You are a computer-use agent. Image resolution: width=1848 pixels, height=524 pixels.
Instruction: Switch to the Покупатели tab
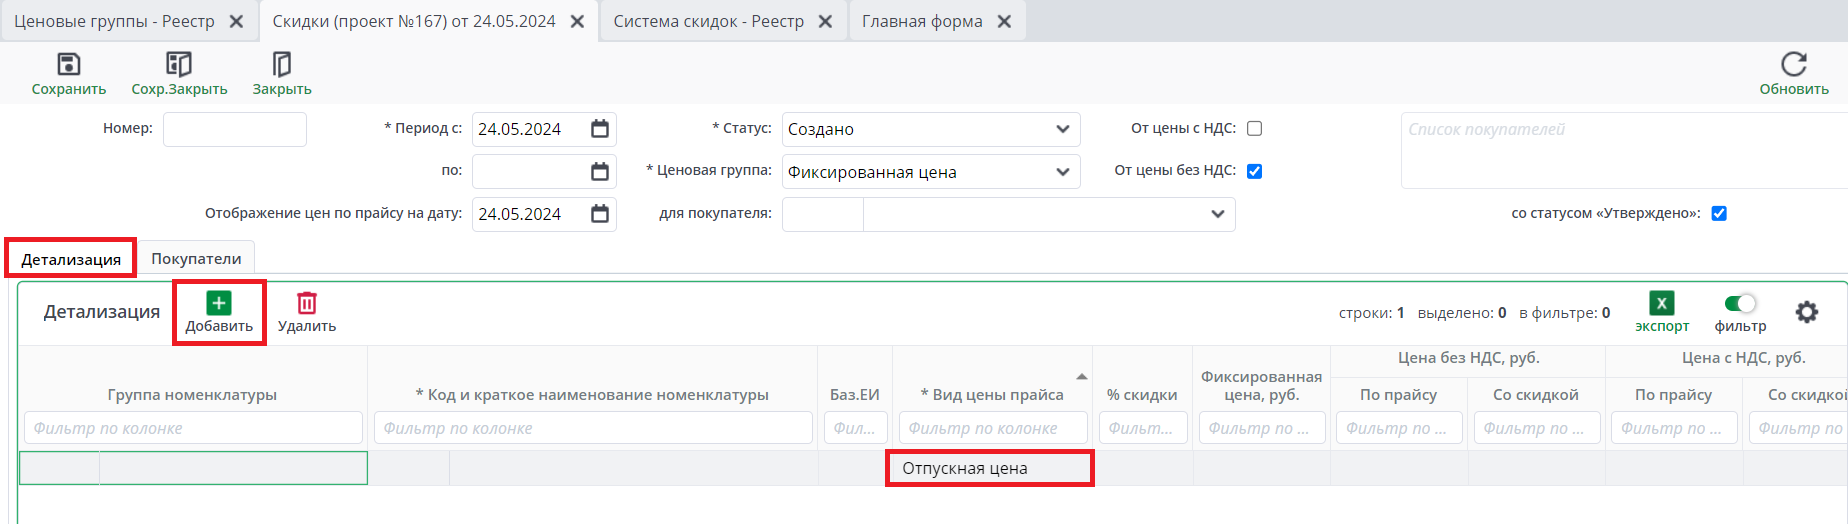(196, 259)
